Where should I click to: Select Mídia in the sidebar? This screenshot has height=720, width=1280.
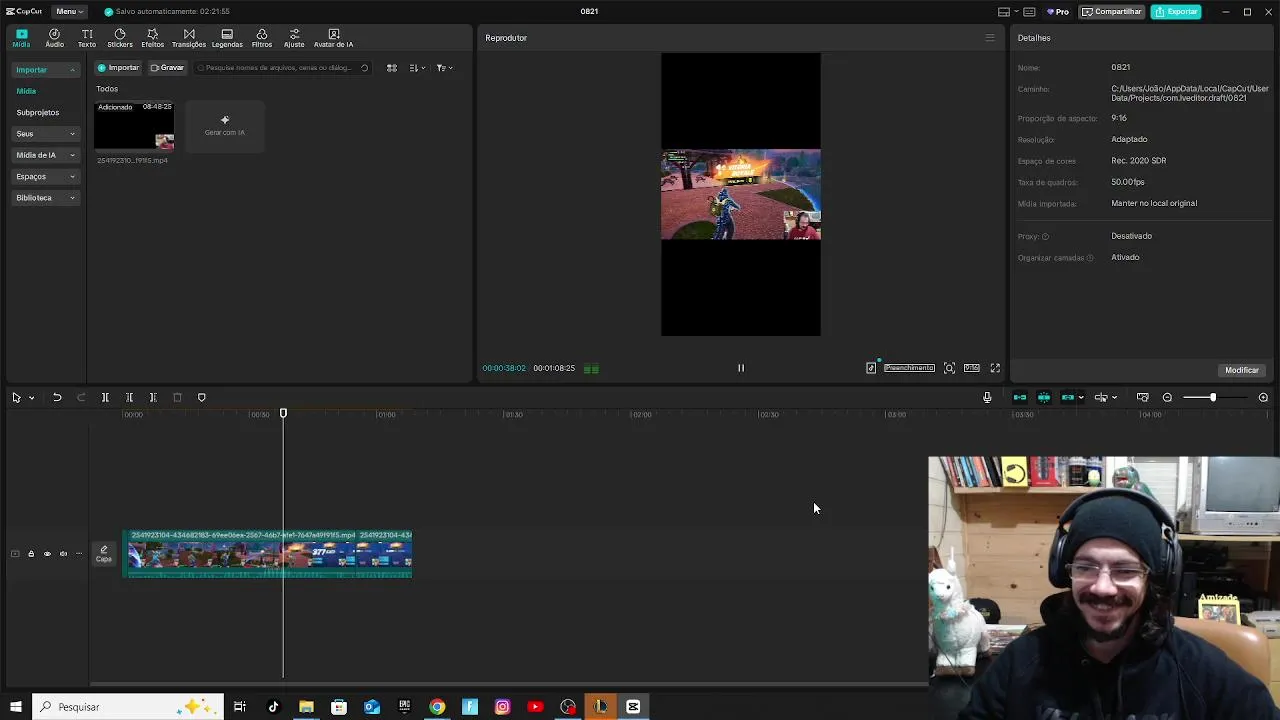[26, 91]
